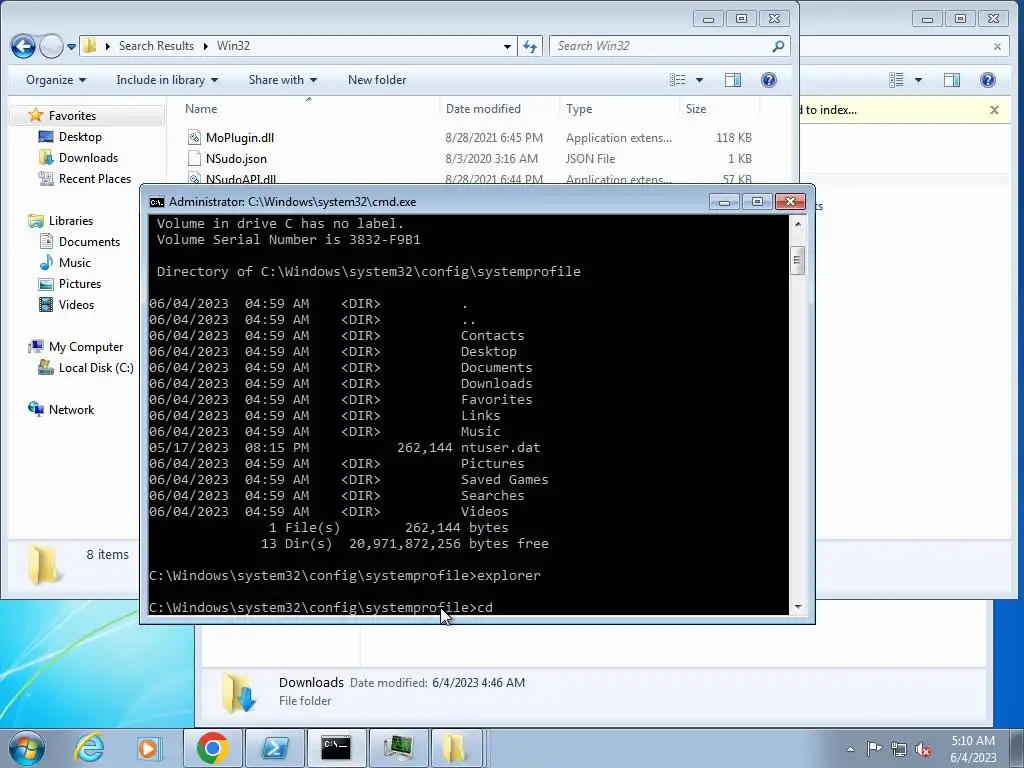The image size is (1024, 768).
Task: Toggle the preview pane in Win32 window
Action: coord(733,80)
